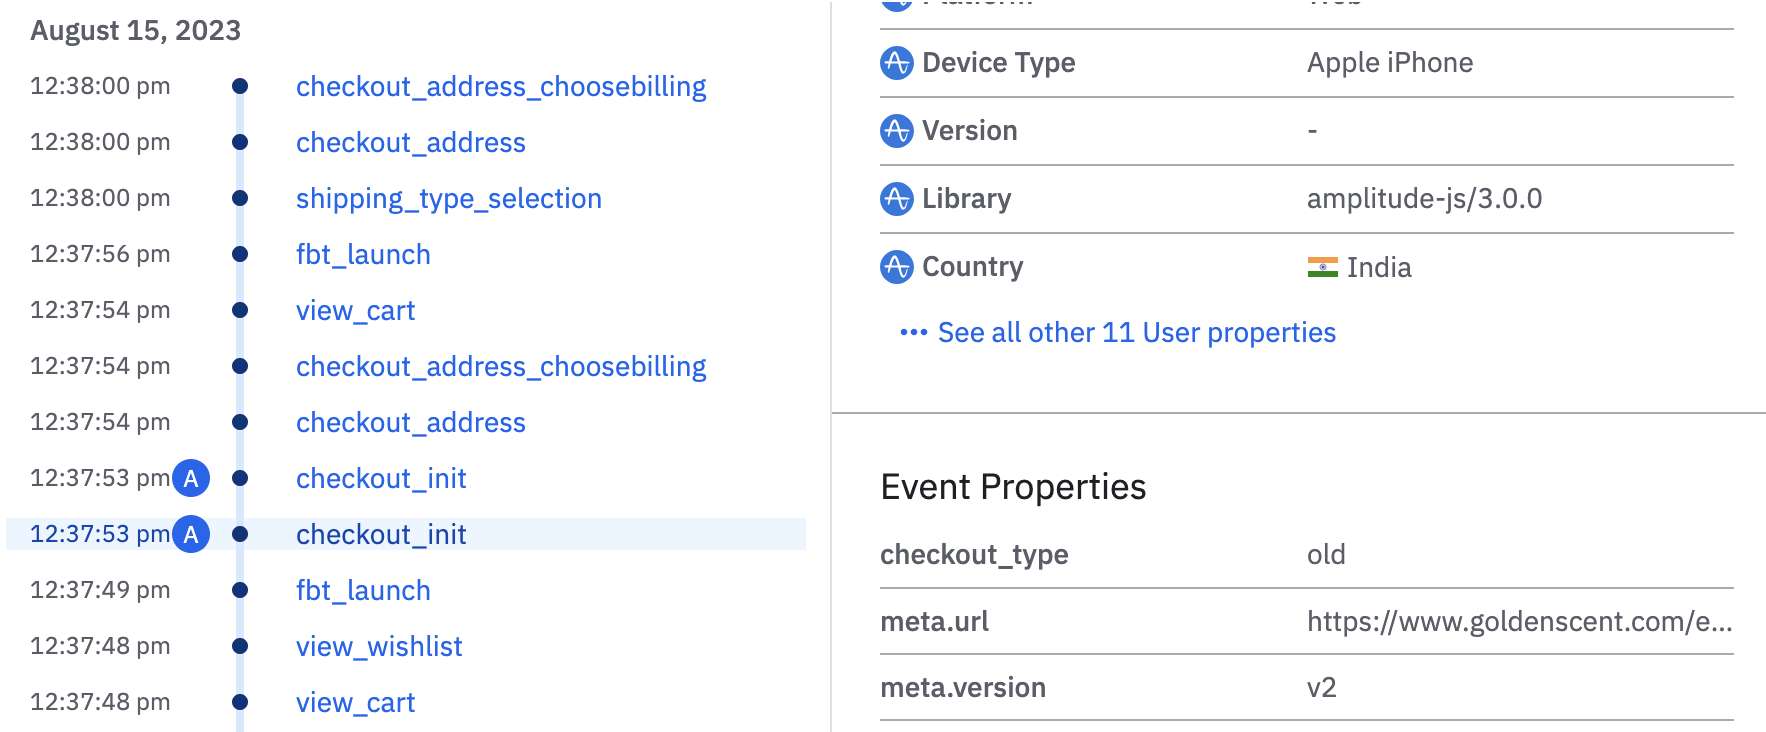
Task: Open the 12:37:54 pm view_cart event
Action: 355,311
